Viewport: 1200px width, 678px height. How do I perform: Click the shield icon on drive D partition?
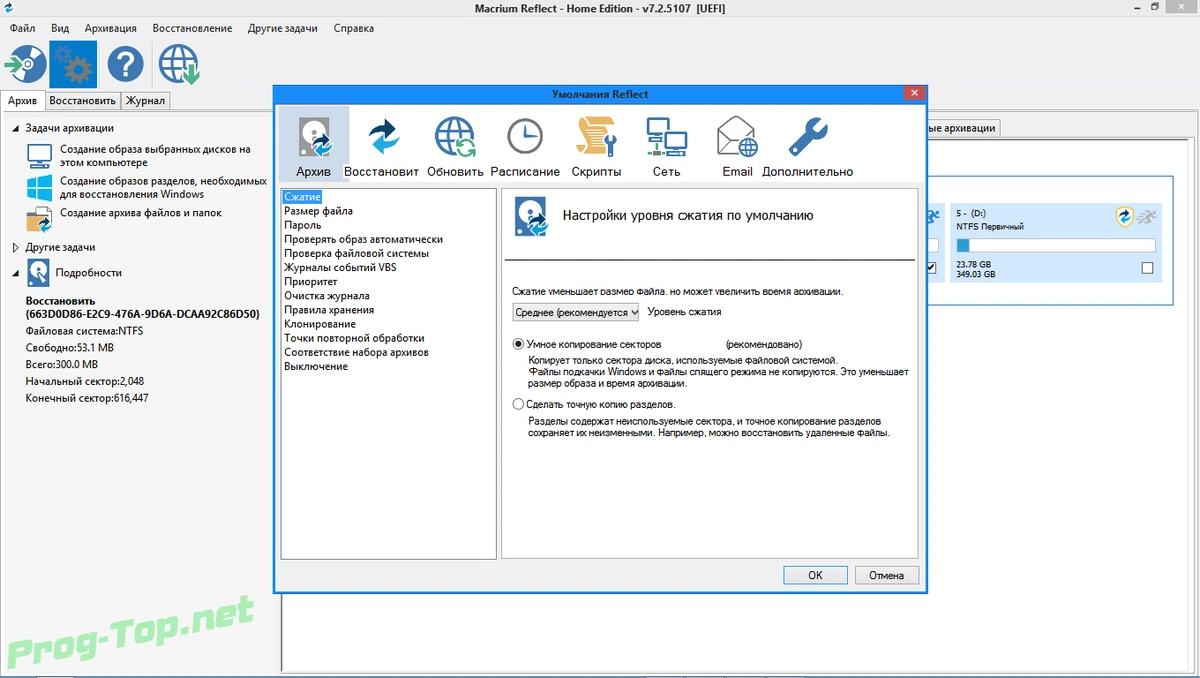click(x=1124, y=216)
